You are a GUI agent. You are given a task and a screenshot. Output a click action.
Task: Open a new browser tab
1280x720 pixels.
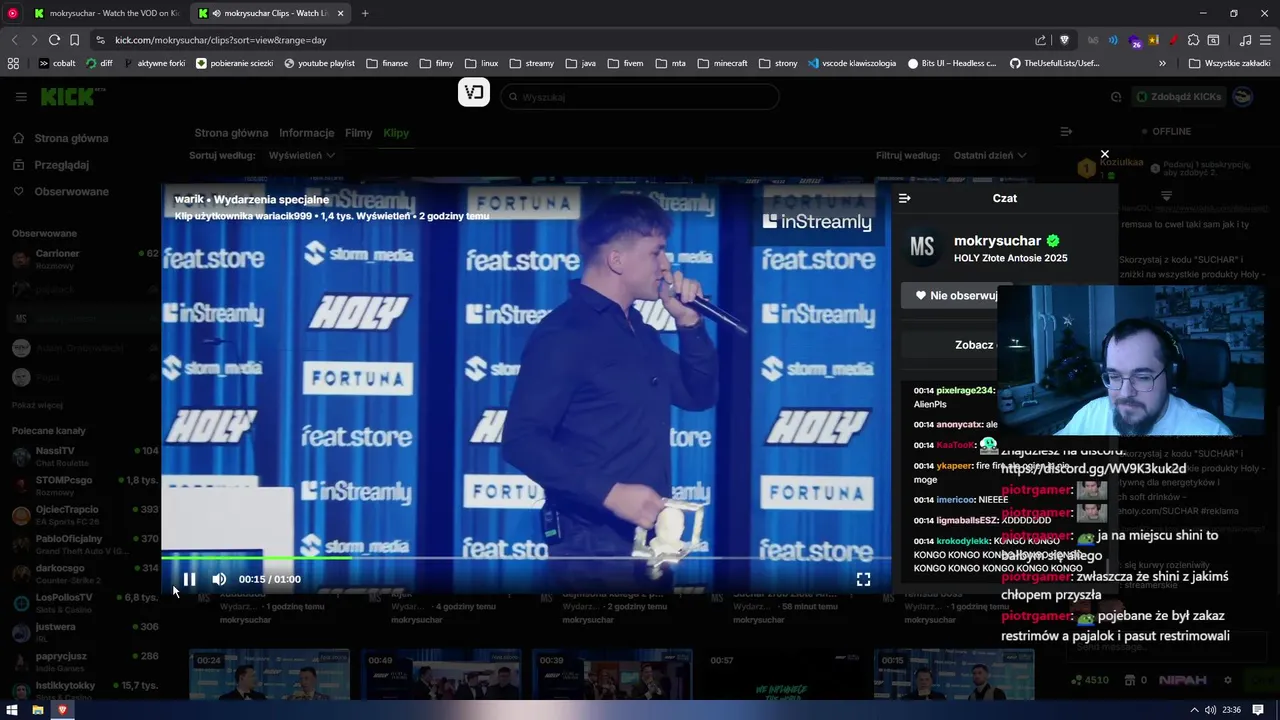pyautogui.click(x=365, y=13)
